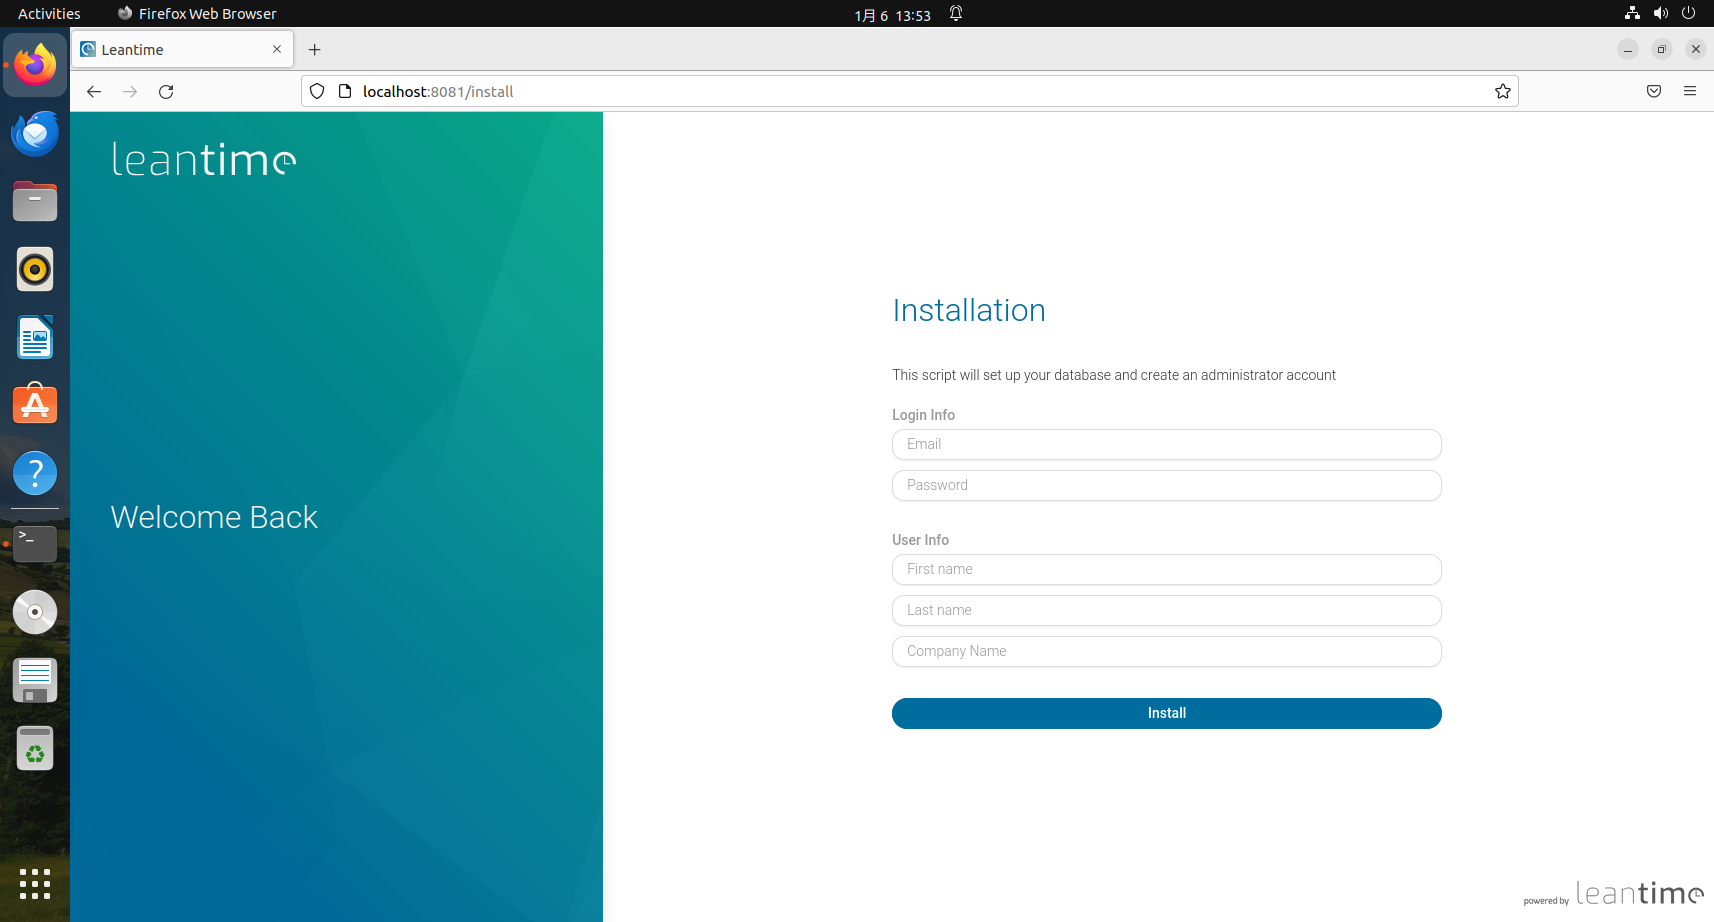Open Thunderbird mail from the dock

point(35,133)
